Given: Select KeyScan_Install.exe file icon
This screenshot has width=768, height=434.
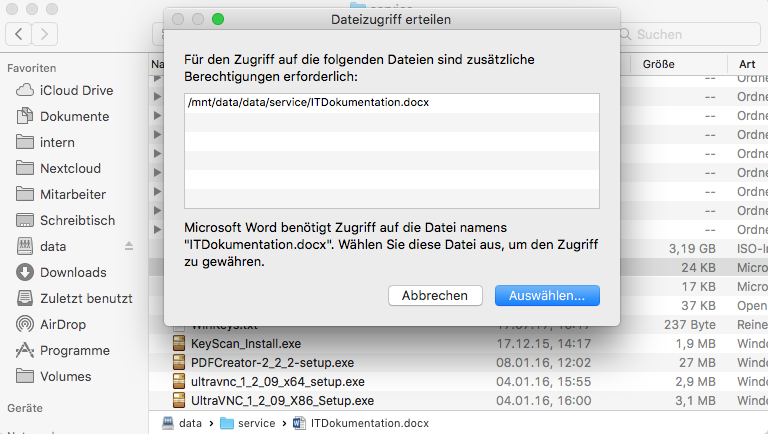Looking at the screenshot, I should pos(179,343).
